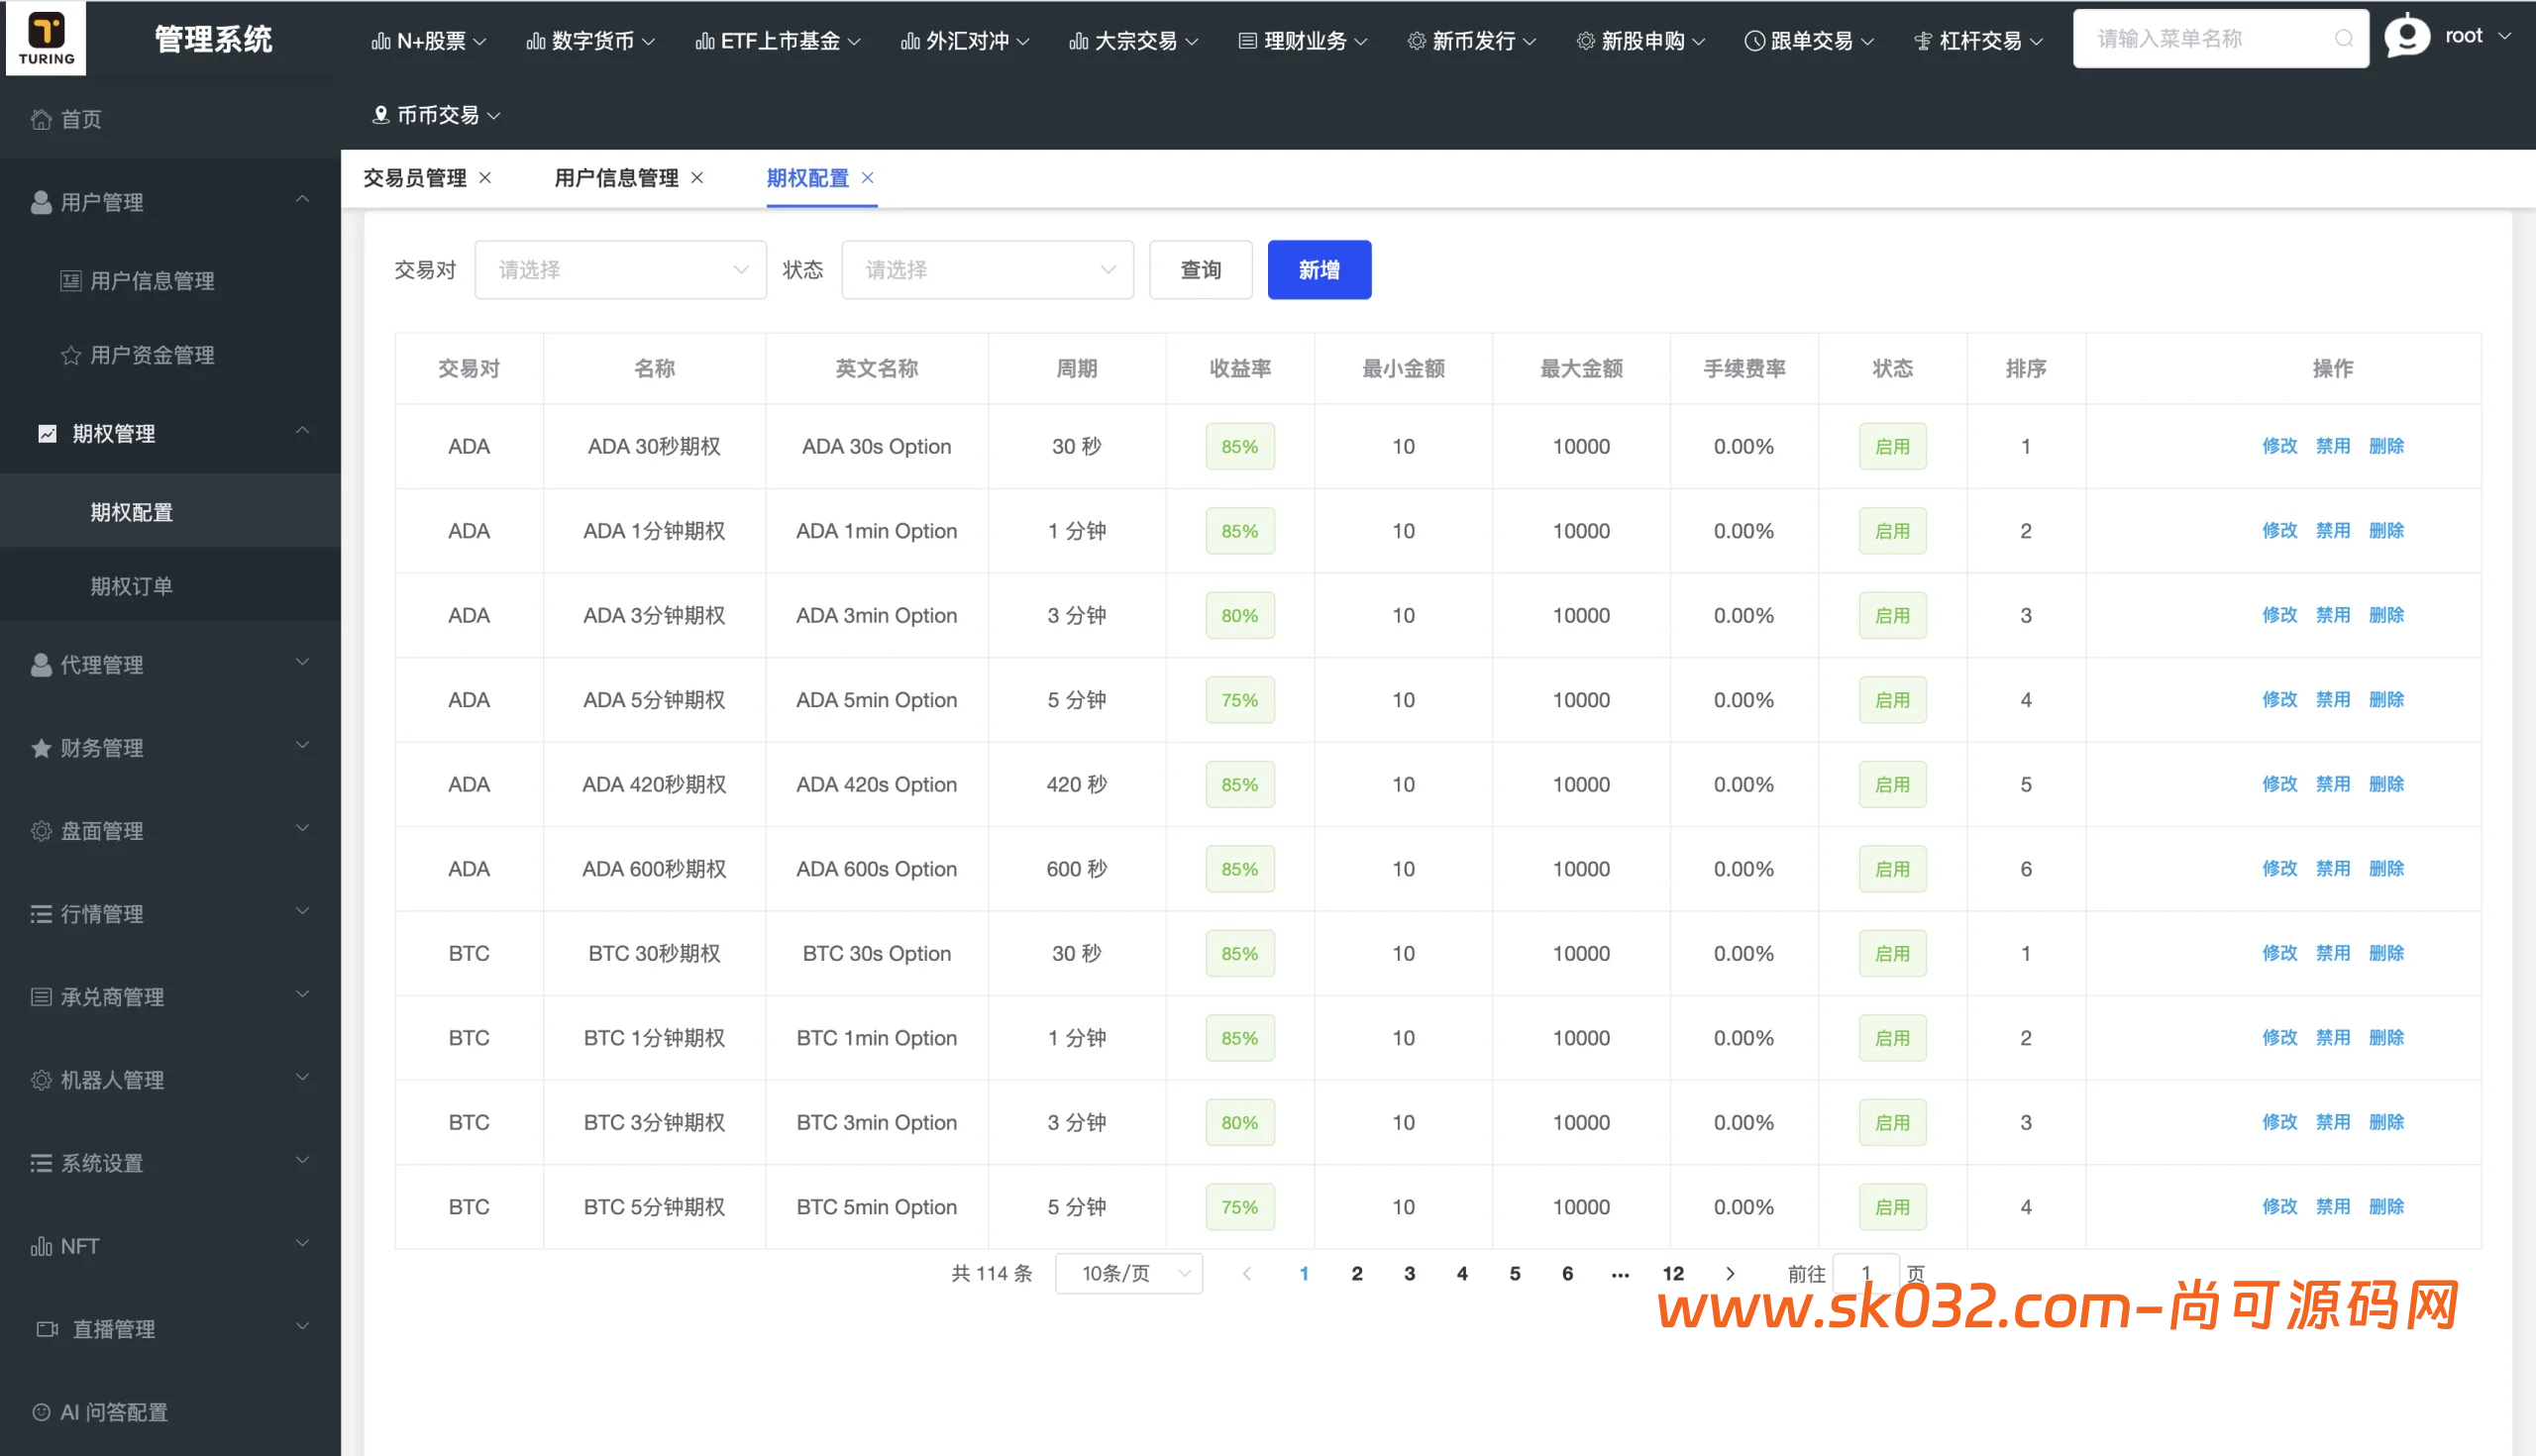This screenshot has height=1456, width=2536.
Task: Open the 10条/页 page-size dropdown
Action: click(x=1128, y=1273)
